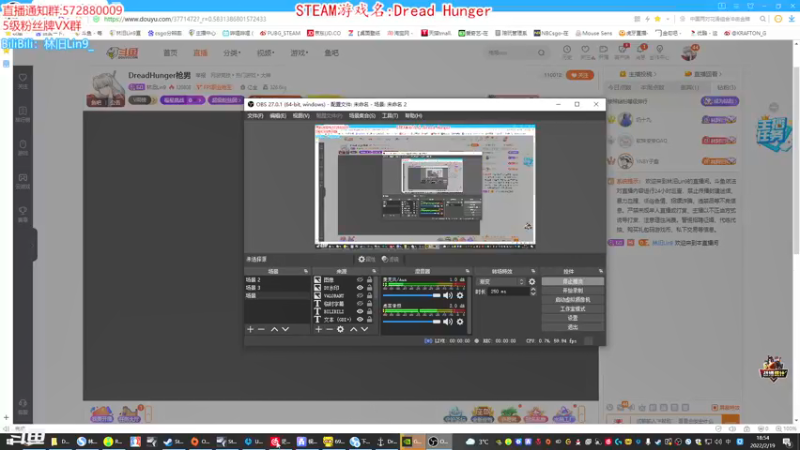Image resolution: width=800 pixels, height=450 pixels.
Task: Open 麦克风/Aux audio settings gear
Action: click(x=460, y=295)
